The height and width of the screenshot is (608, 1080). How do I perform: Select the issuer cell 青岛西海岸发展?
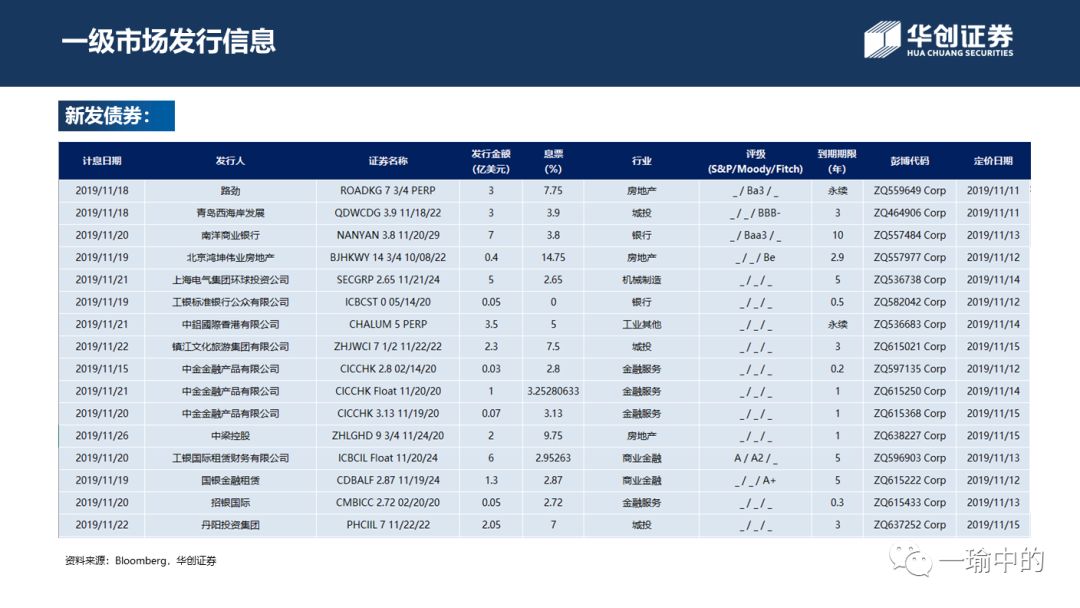click(230, 213)
